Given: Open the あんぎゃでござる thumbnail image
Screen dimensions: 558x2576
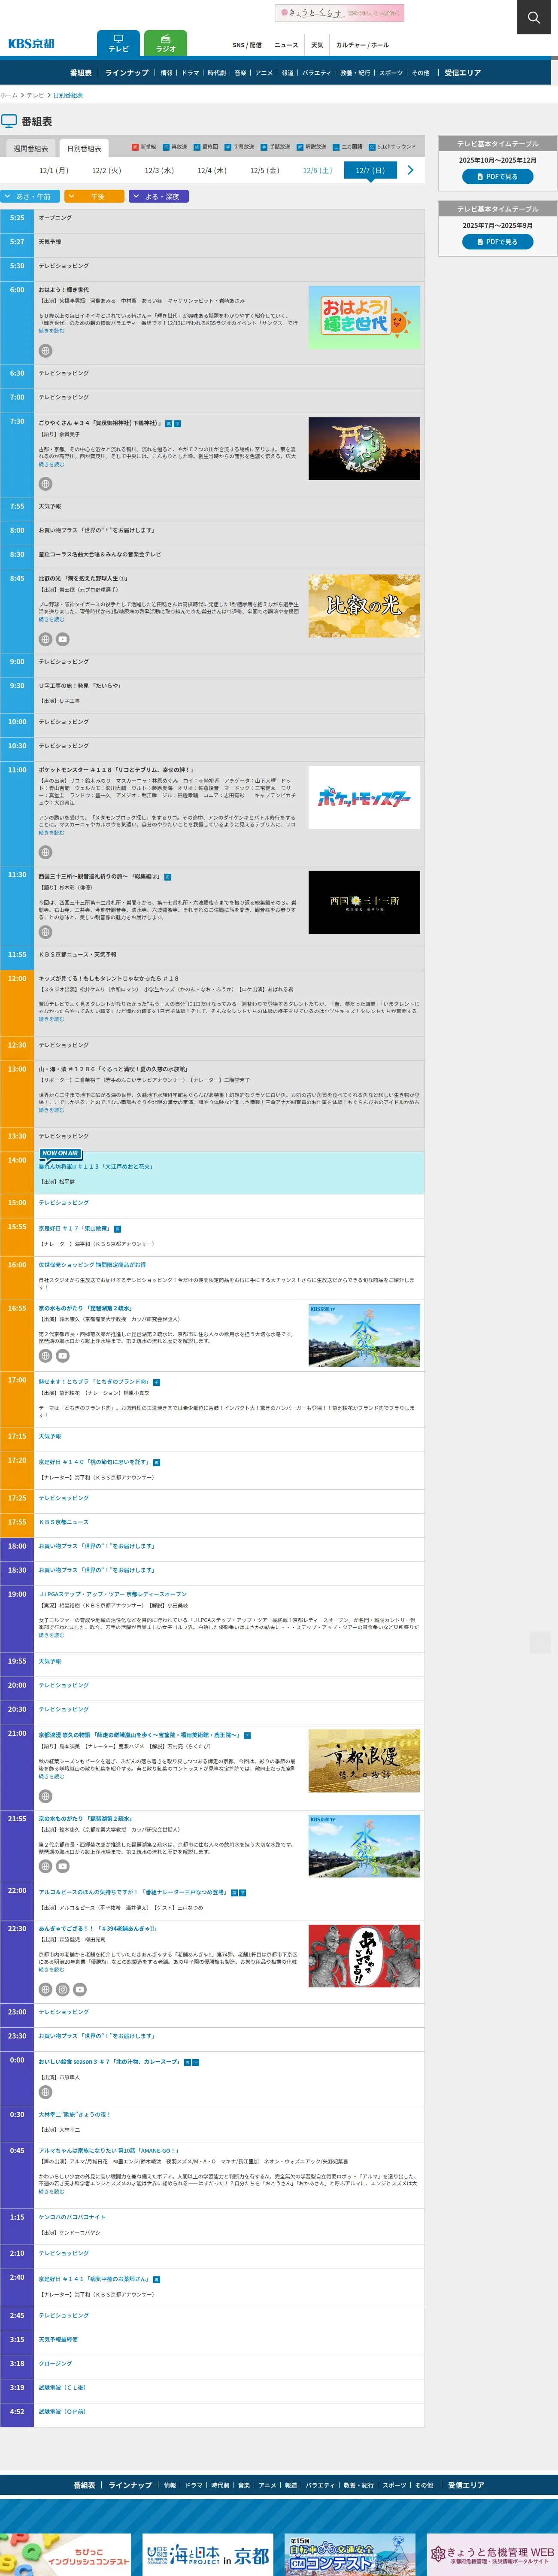Looking at the screenshot, I should point(364,1956).
